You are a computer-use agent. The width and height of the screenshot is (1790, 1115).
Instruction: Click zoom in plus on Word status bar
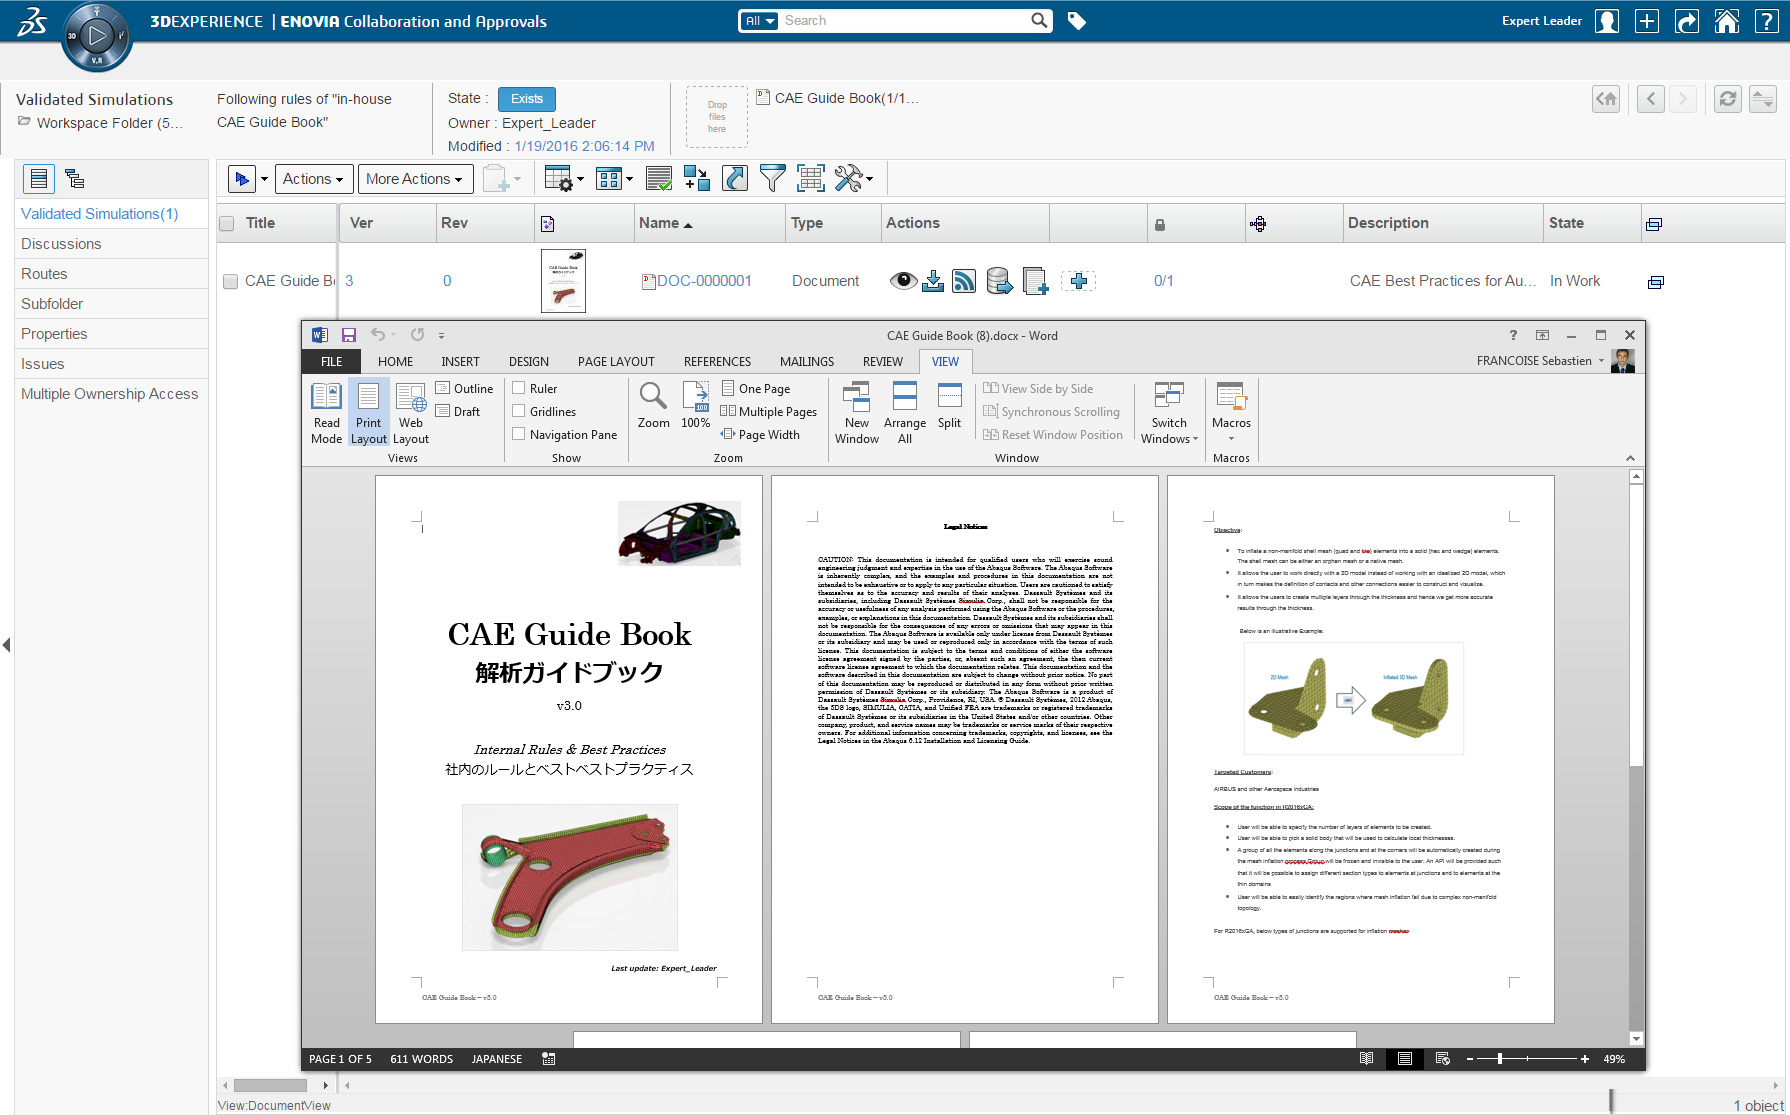1585,1059
